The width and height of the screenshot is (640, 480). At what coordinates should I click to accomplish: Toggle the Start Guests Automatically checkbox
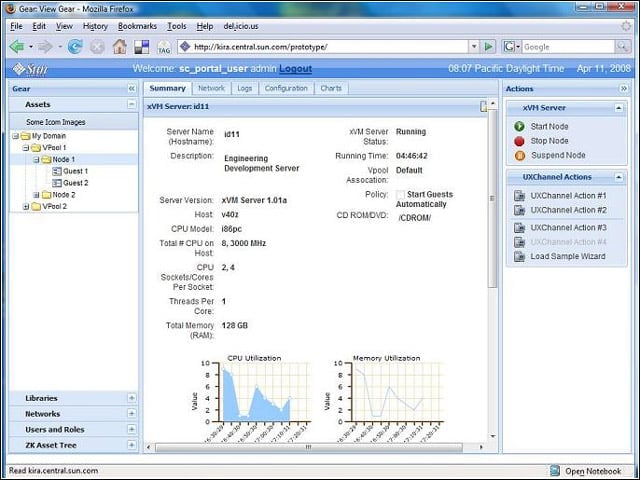coord(401,195)
